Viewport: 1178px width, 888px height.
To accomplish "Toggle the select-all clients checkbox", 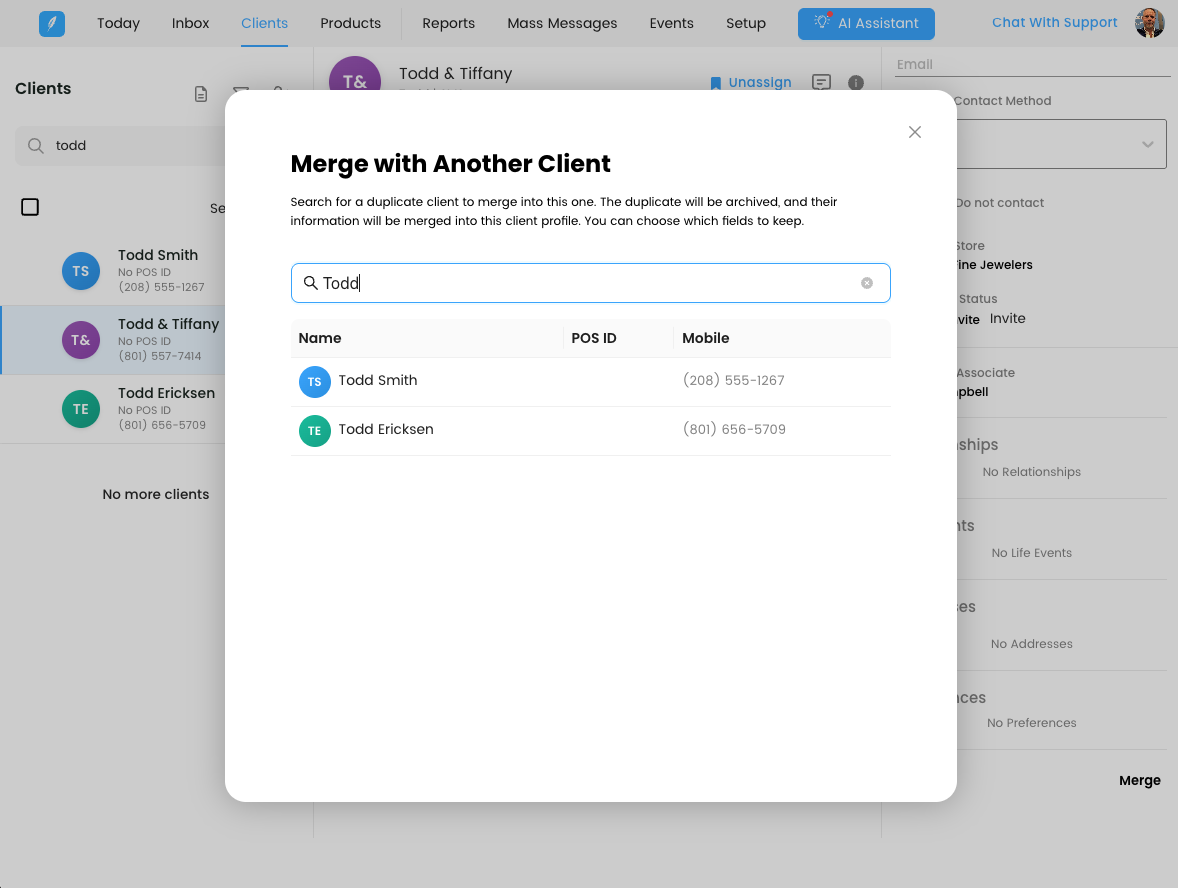I will point(30,207).
